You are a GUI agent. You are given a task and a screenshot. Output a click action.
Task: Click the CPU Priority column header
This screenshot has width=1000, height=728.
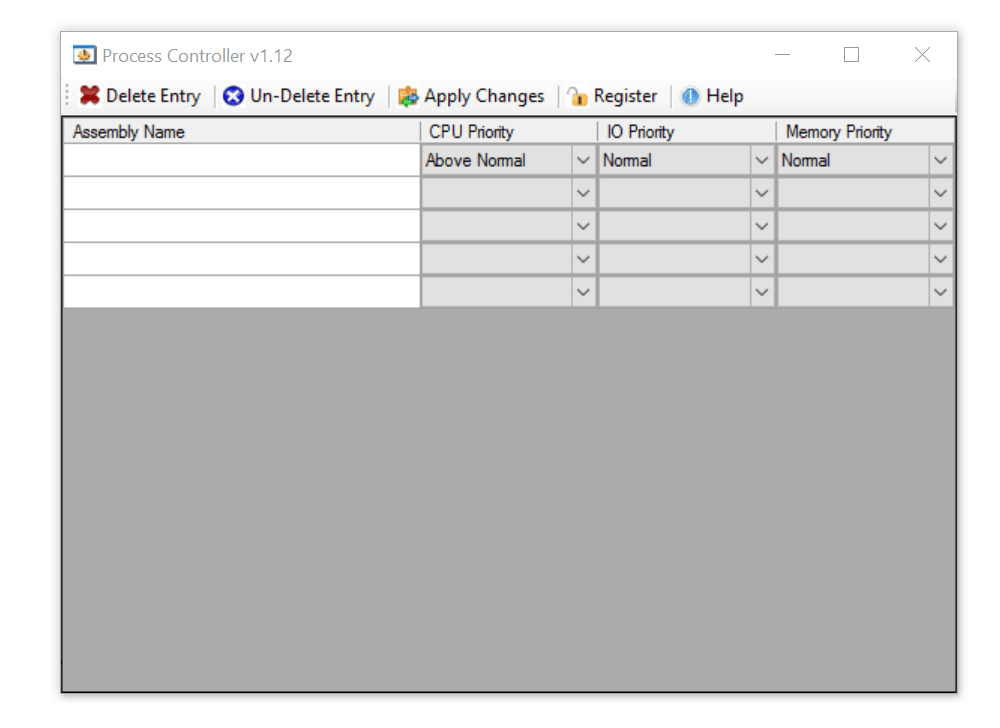click(509, 131)
